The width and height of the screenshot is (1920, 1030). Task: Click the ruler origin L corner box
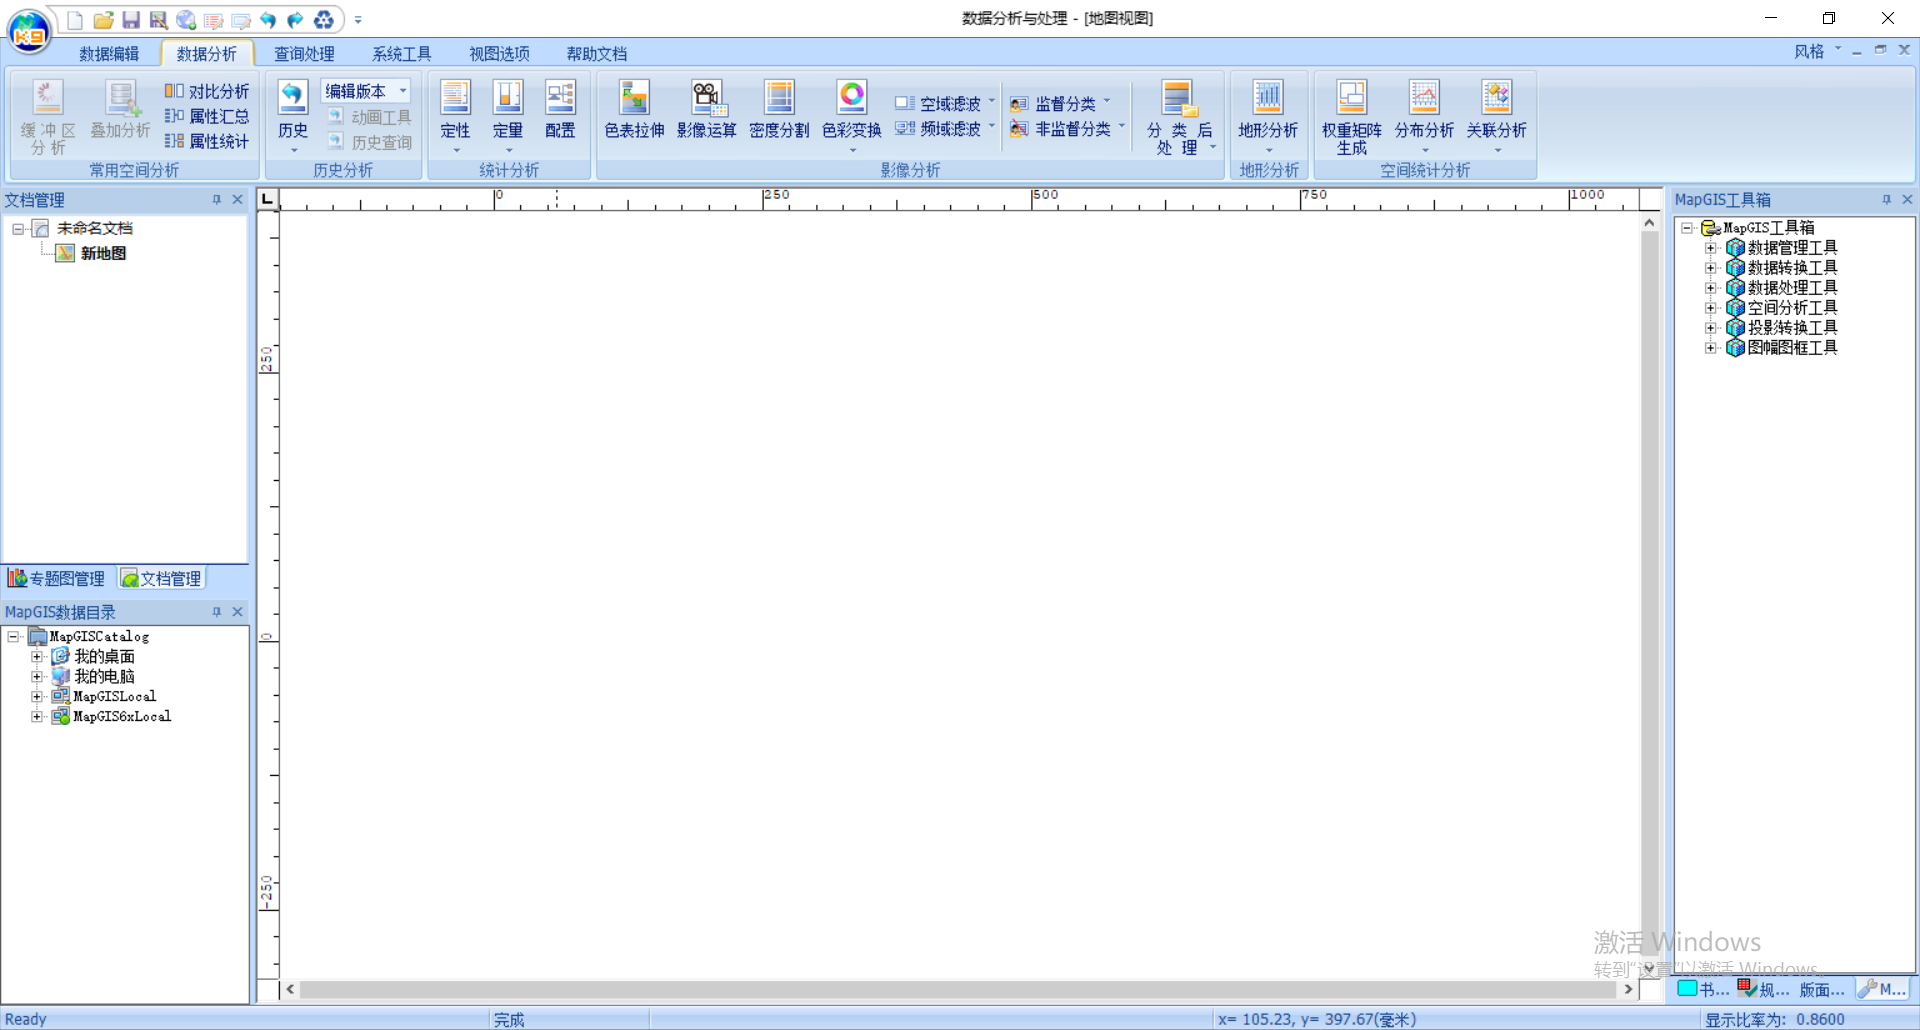[x=267, y=199]
